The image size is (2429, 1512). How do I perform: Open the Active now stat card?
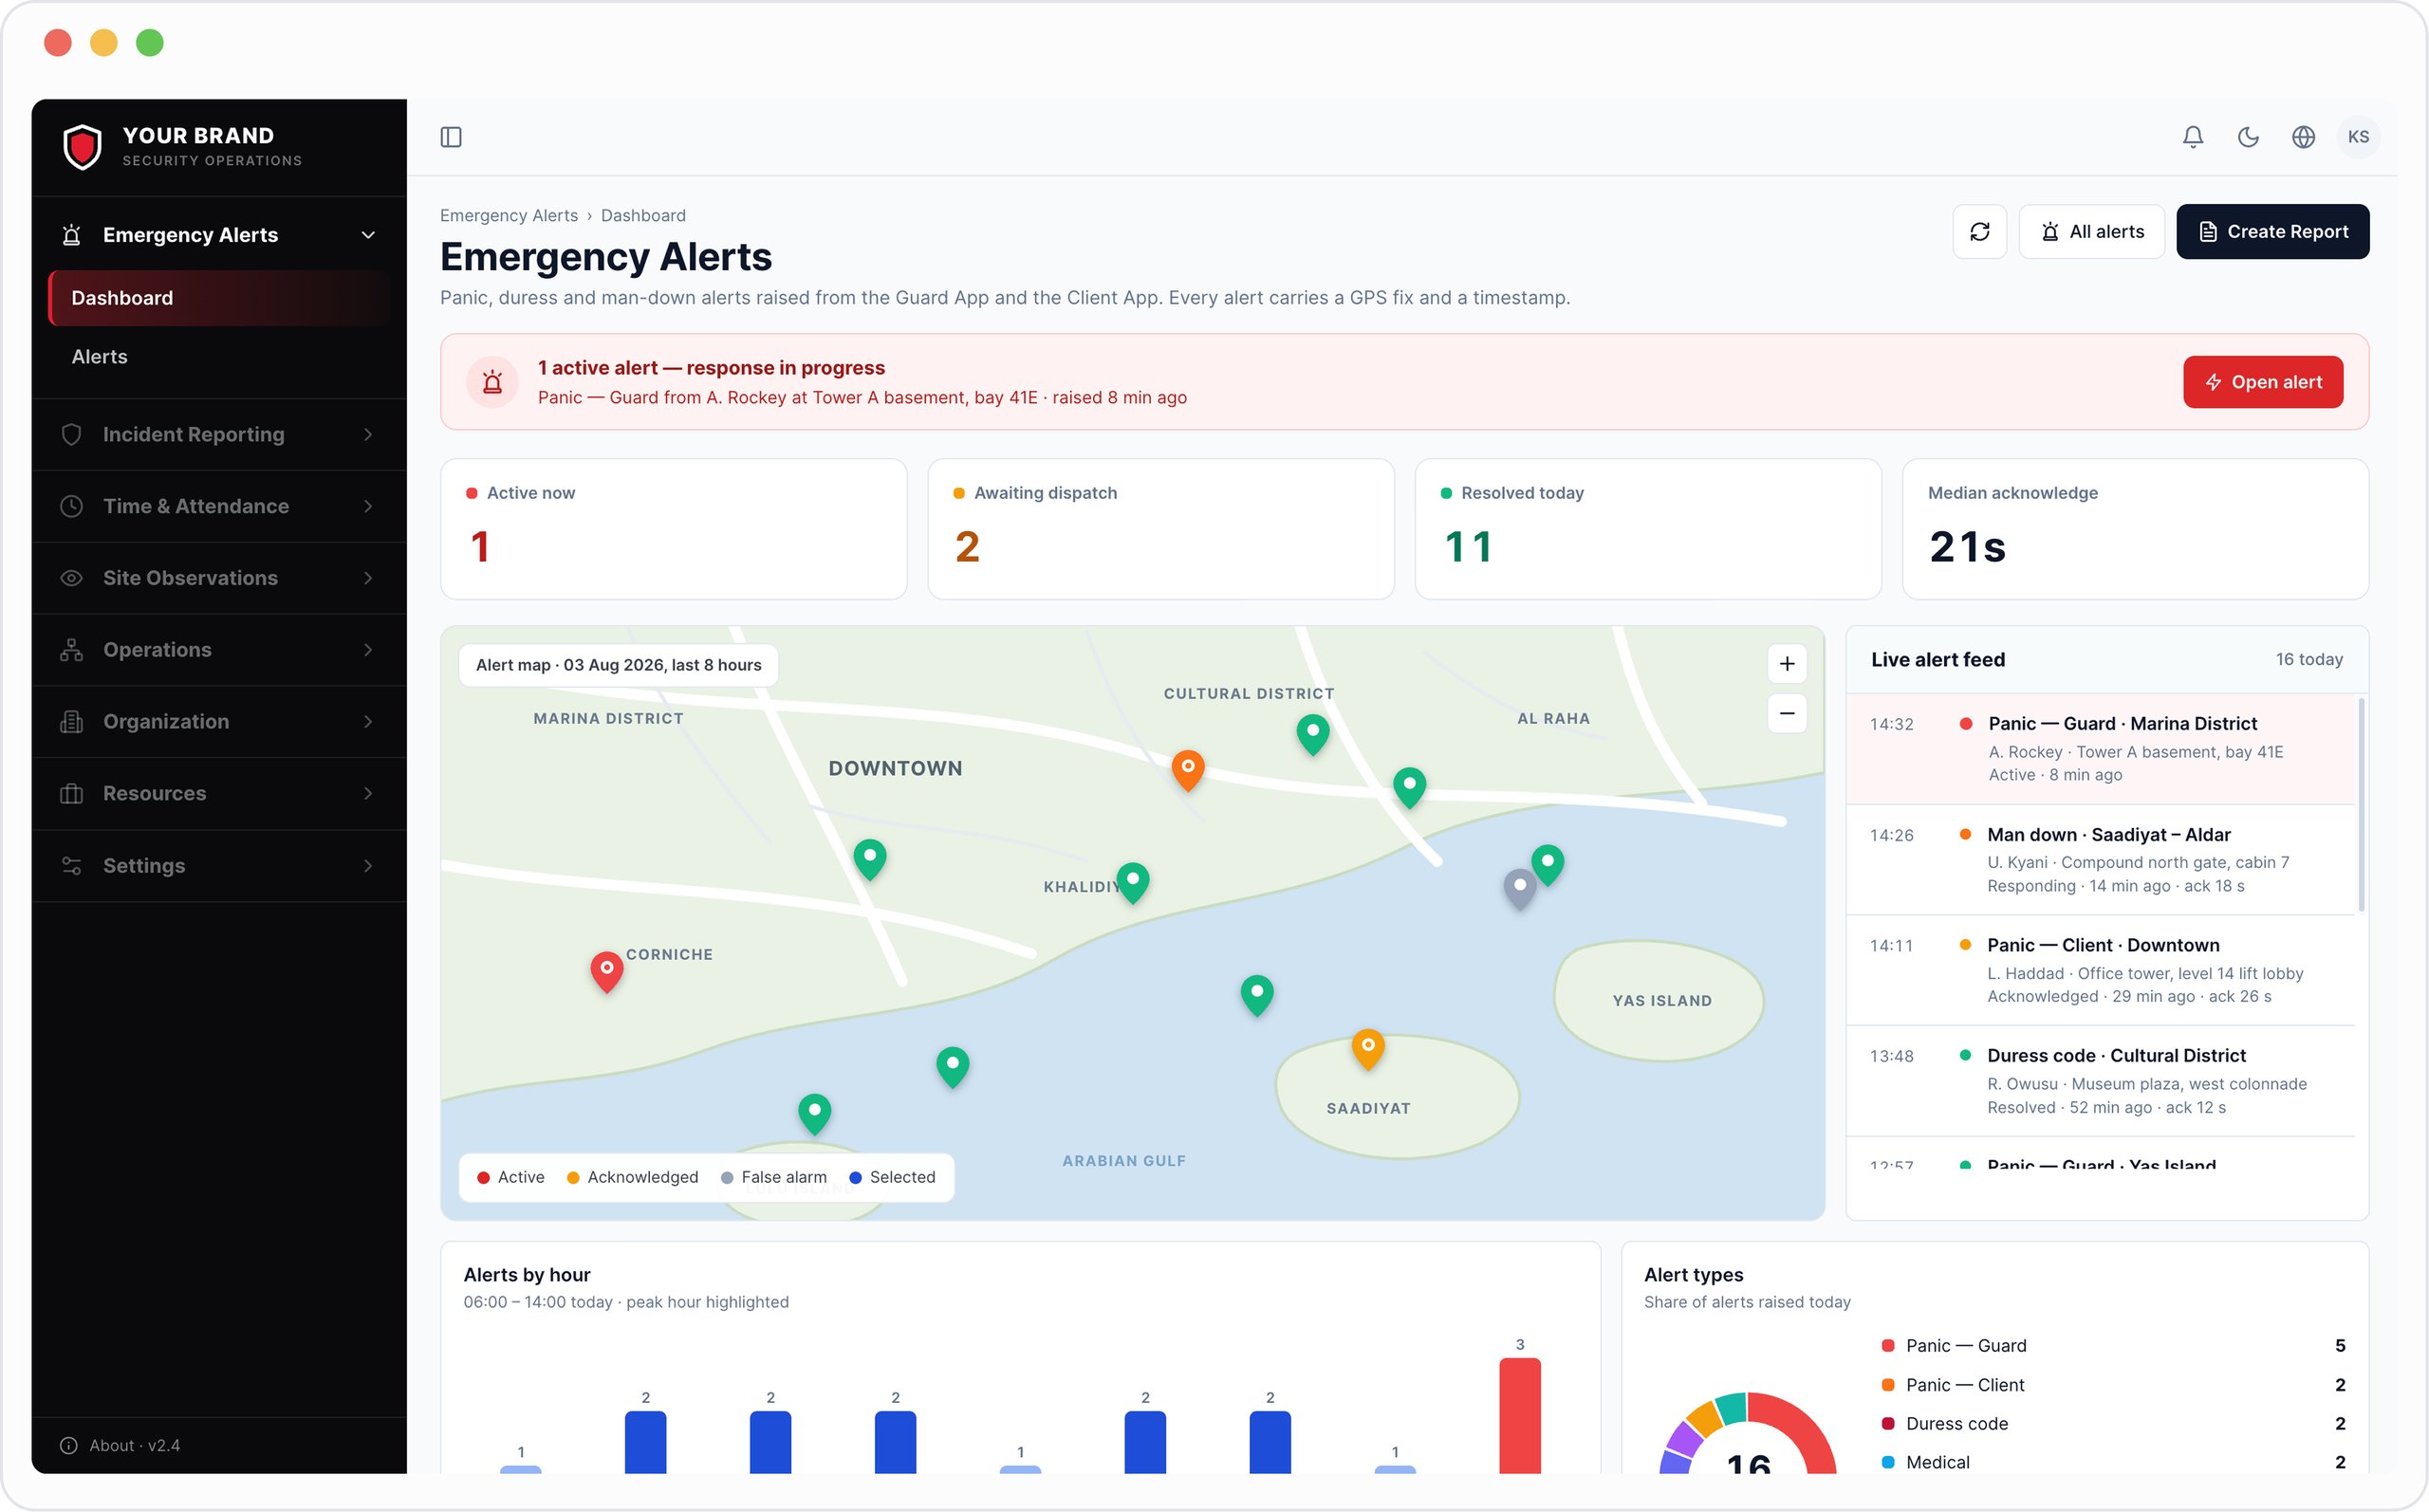[x=673, y=529]
